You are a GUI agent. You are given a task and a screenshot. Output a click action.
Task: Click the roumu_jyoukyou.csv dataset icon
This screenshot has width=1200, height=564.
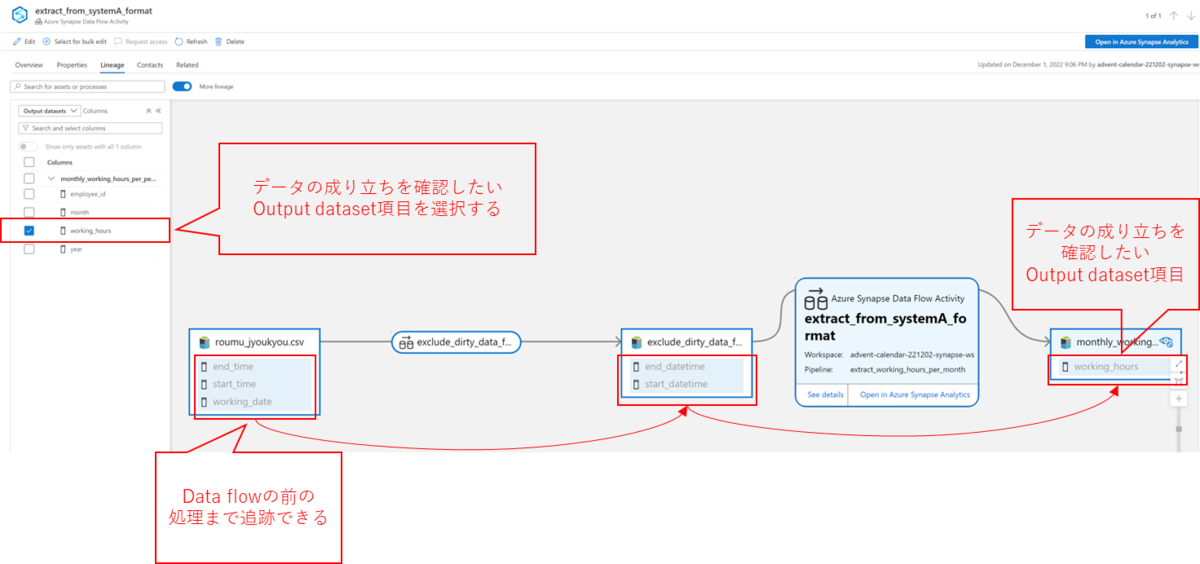(204, 341)
